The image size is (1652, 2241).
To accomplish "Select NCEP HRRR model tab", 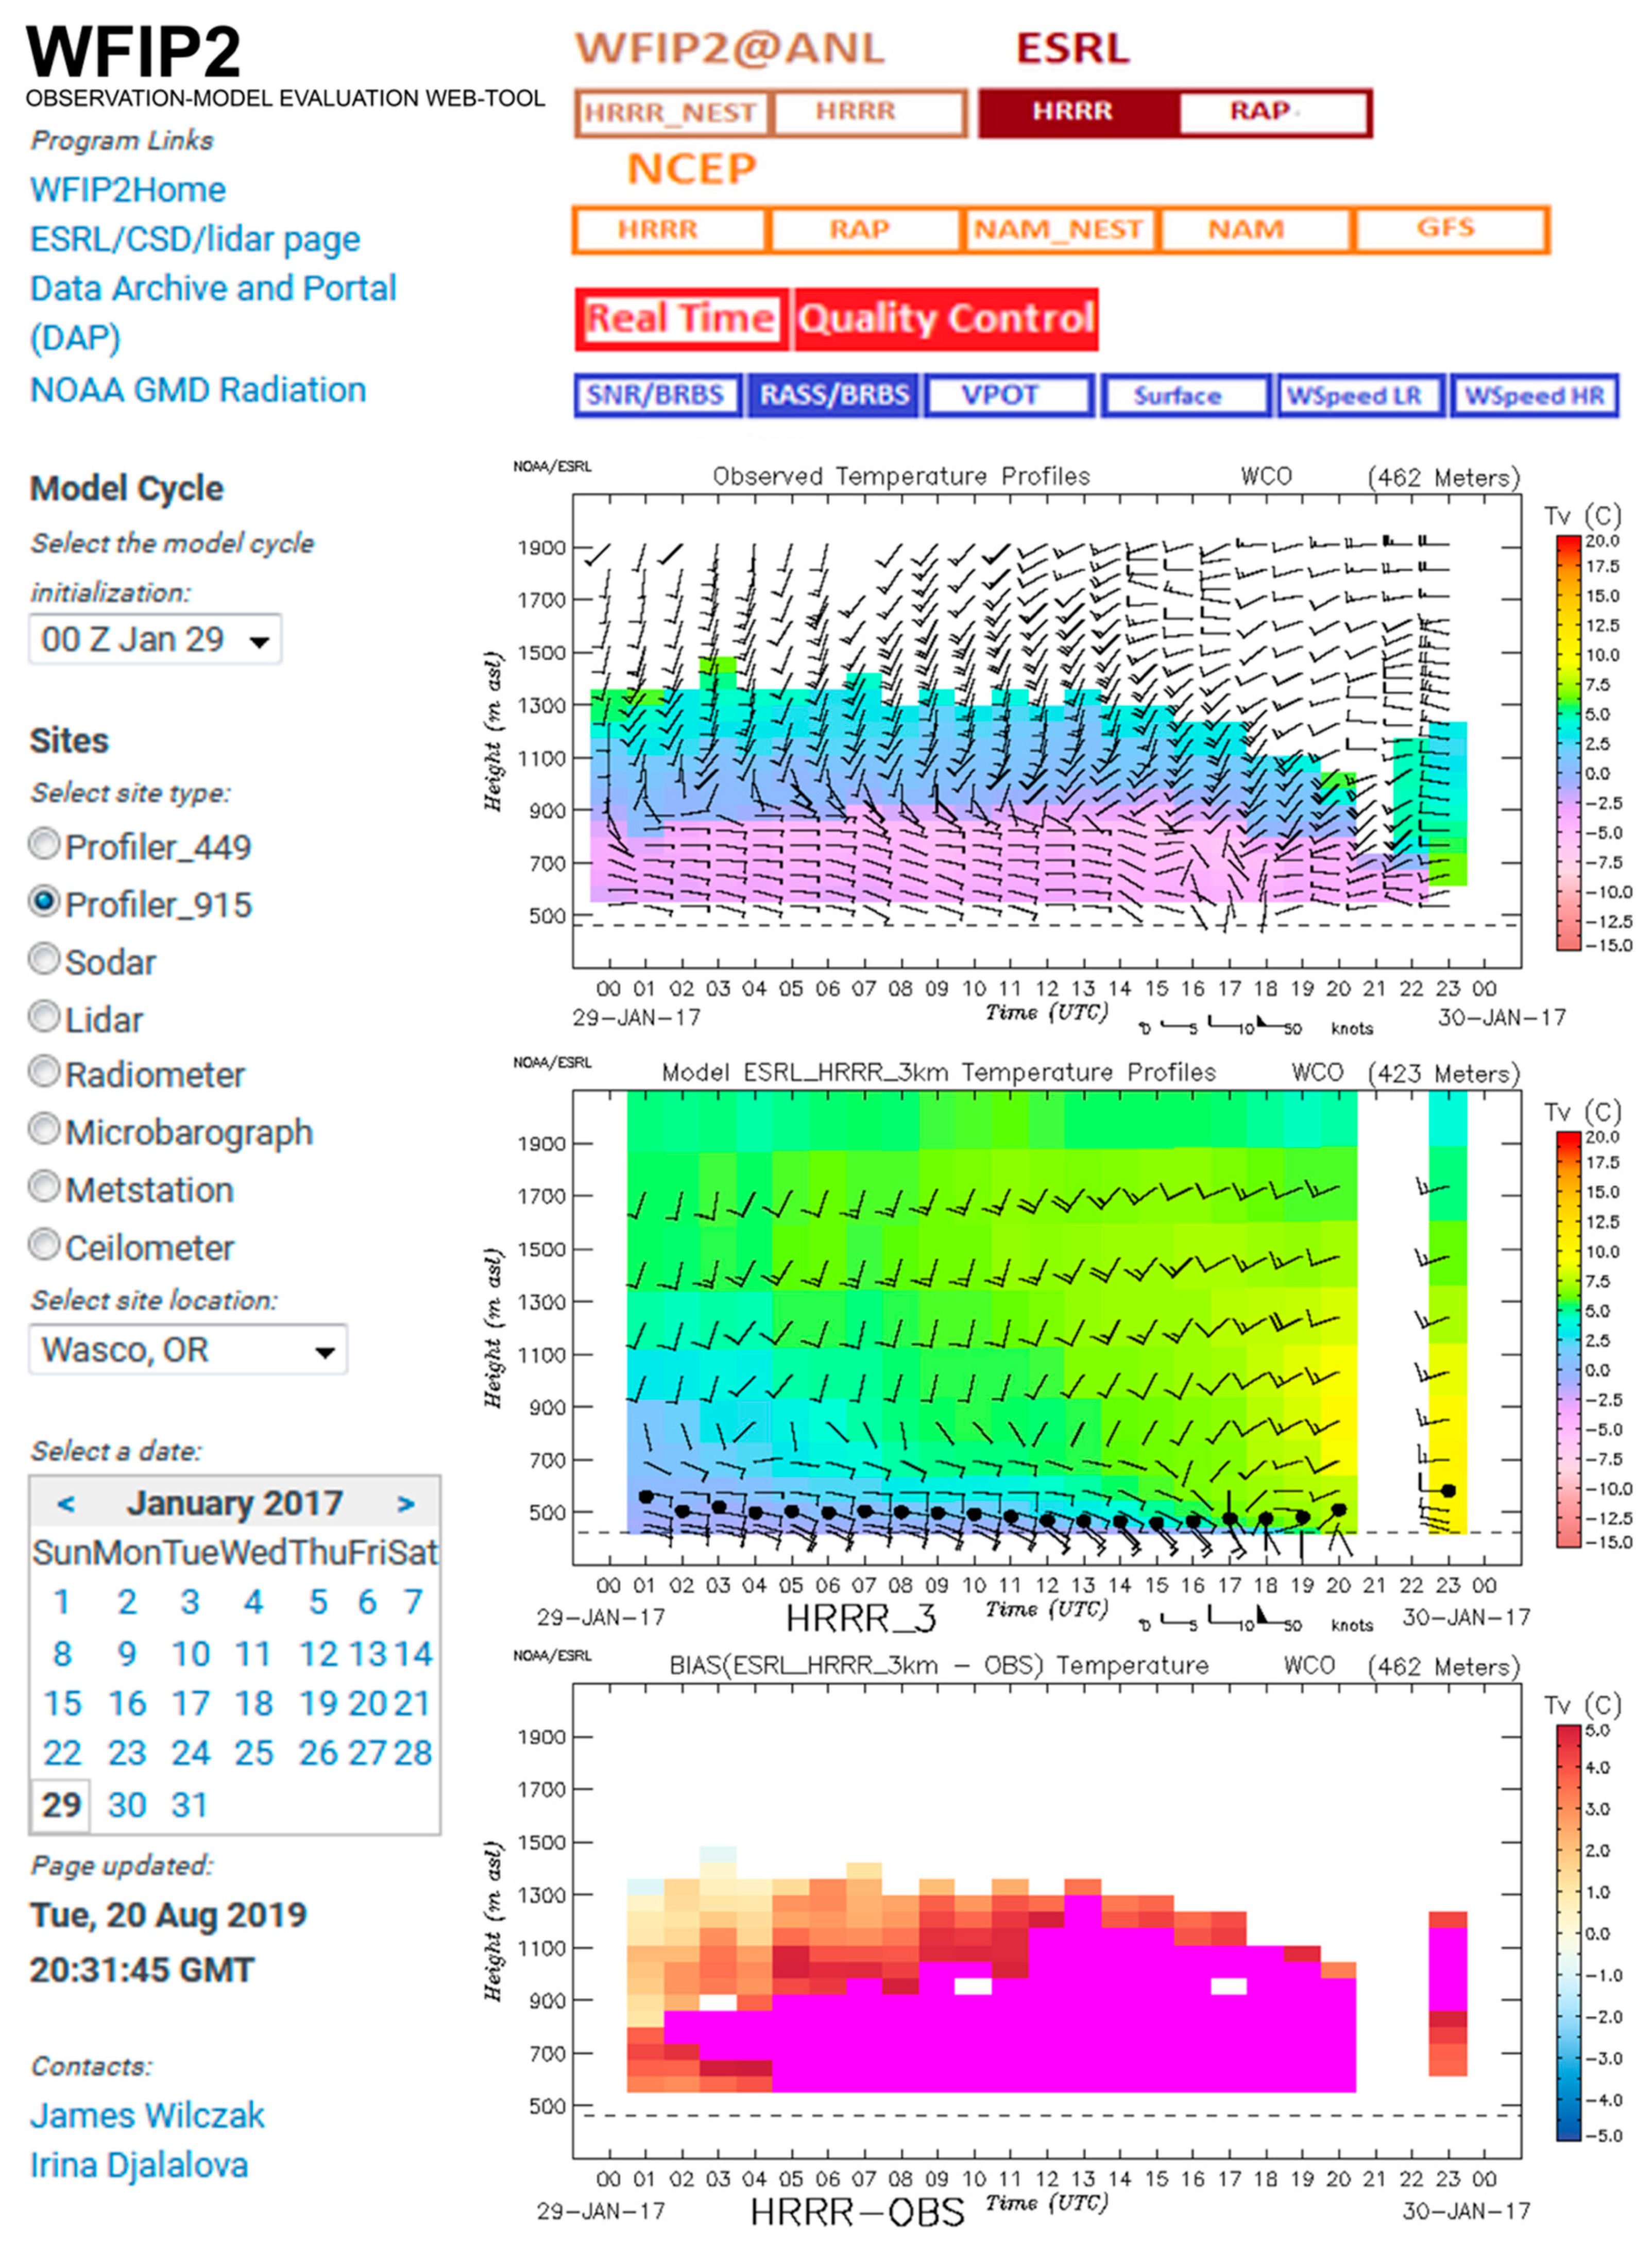I will tap(668, 230).
